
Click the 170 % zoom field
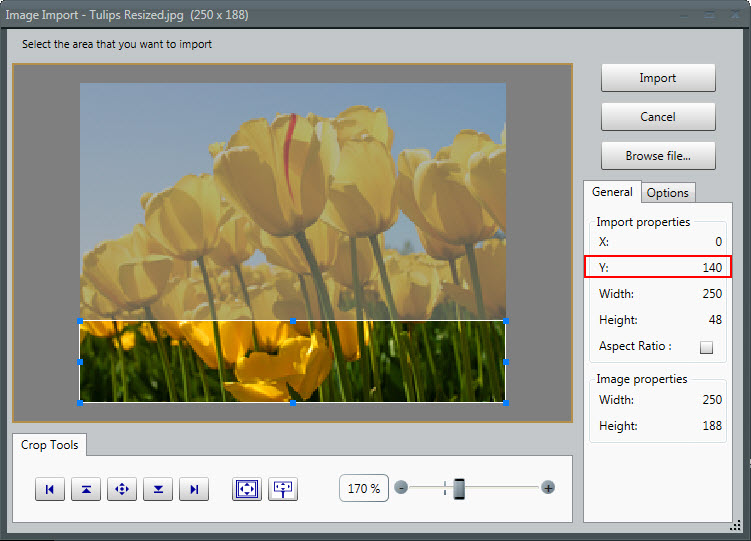(364, 488)
